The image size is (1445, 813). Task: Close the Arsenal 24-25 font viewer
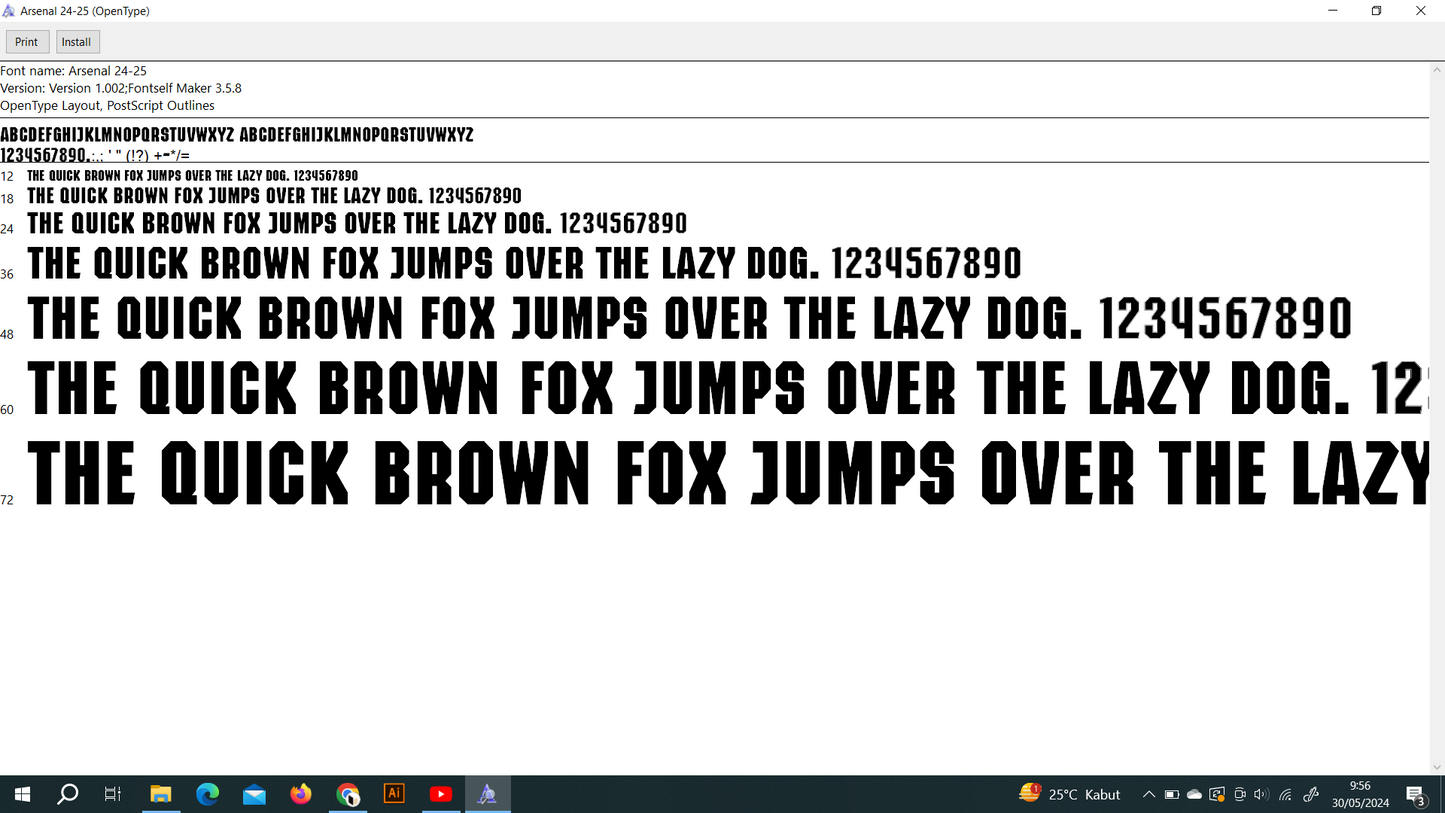(x=1421, y=11)
